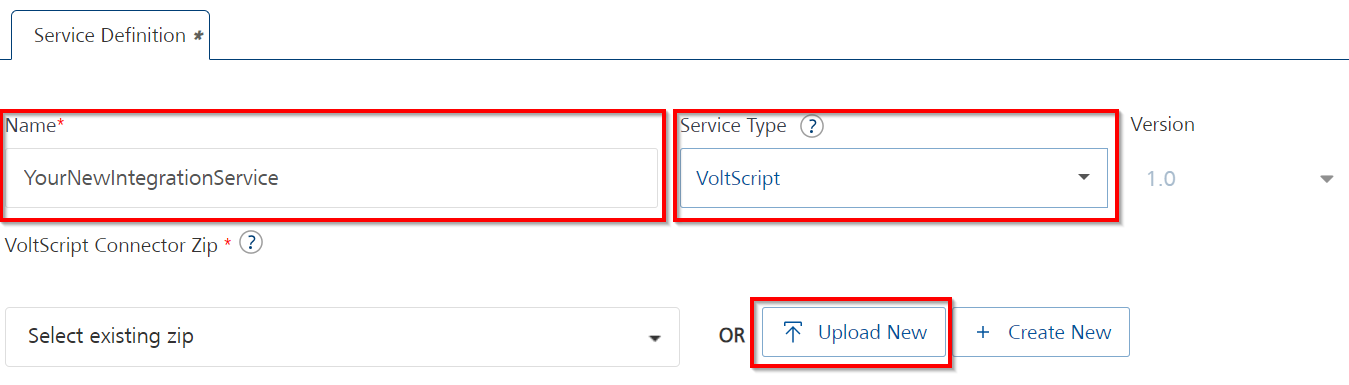The image size is (1349, 385).
Task: Open the Service Type help icon
Action: coord(812,126)
